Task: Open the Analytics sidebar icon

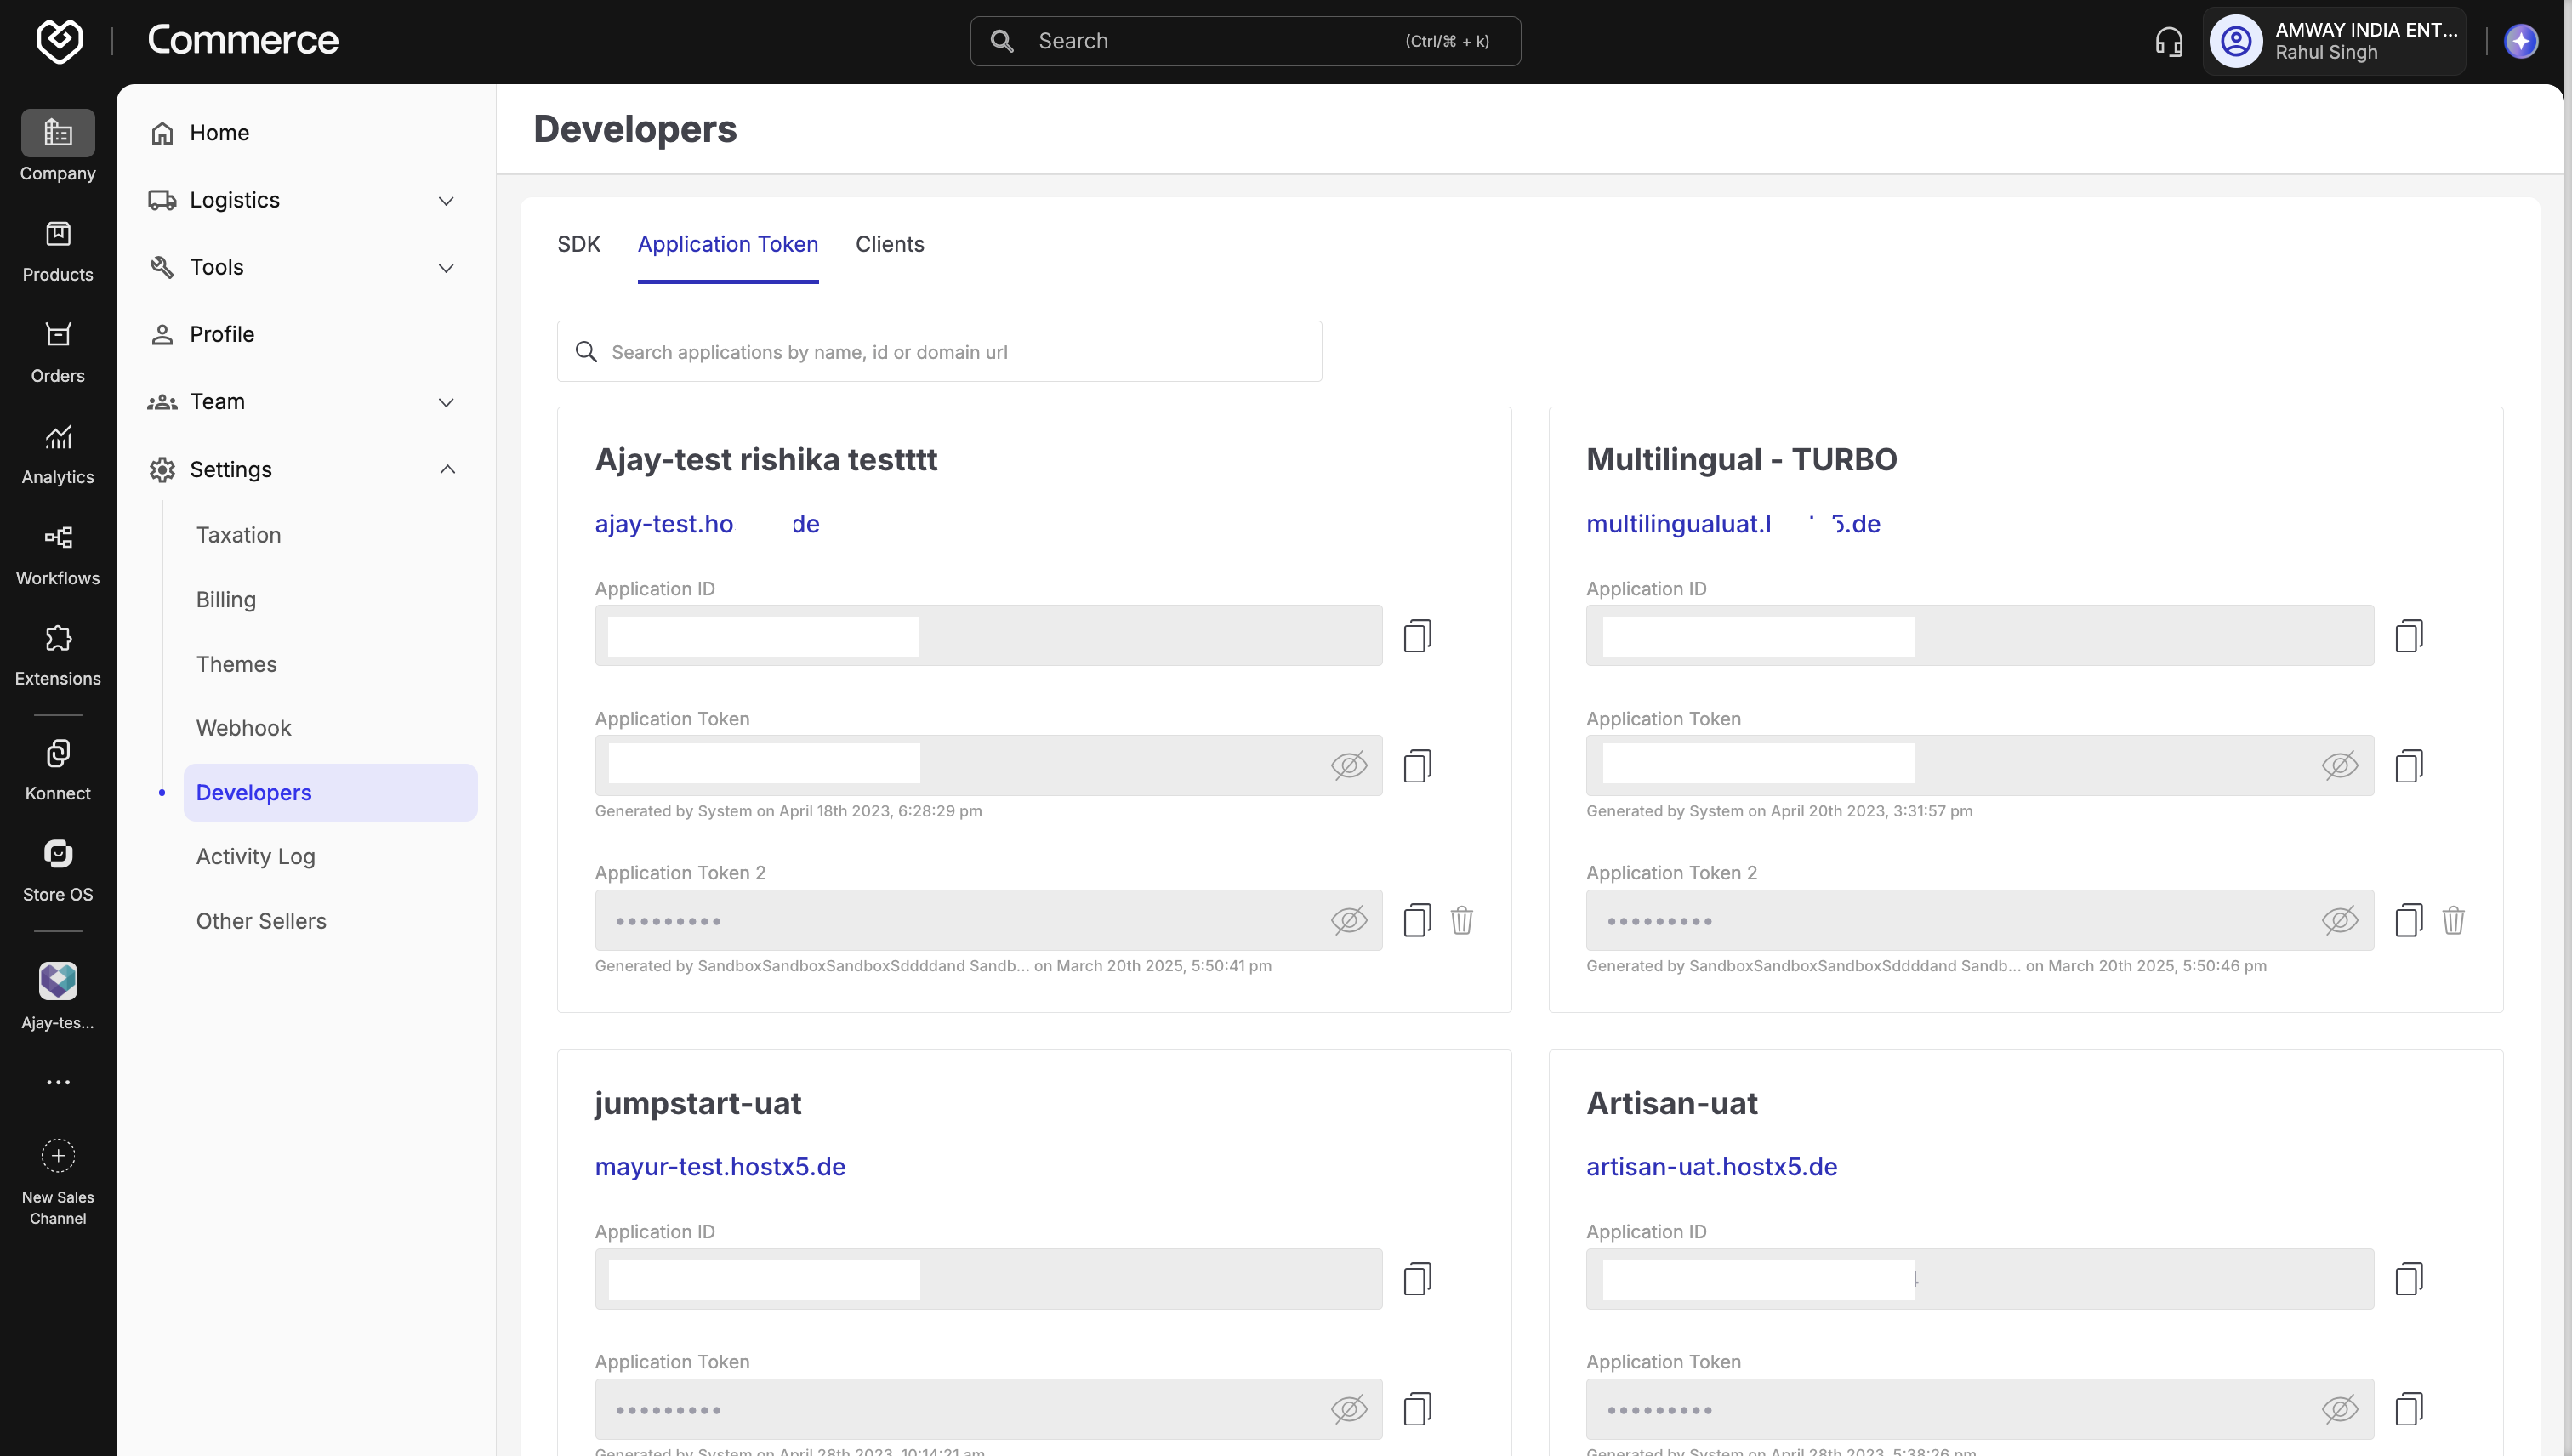Action: tap(58, 437)
